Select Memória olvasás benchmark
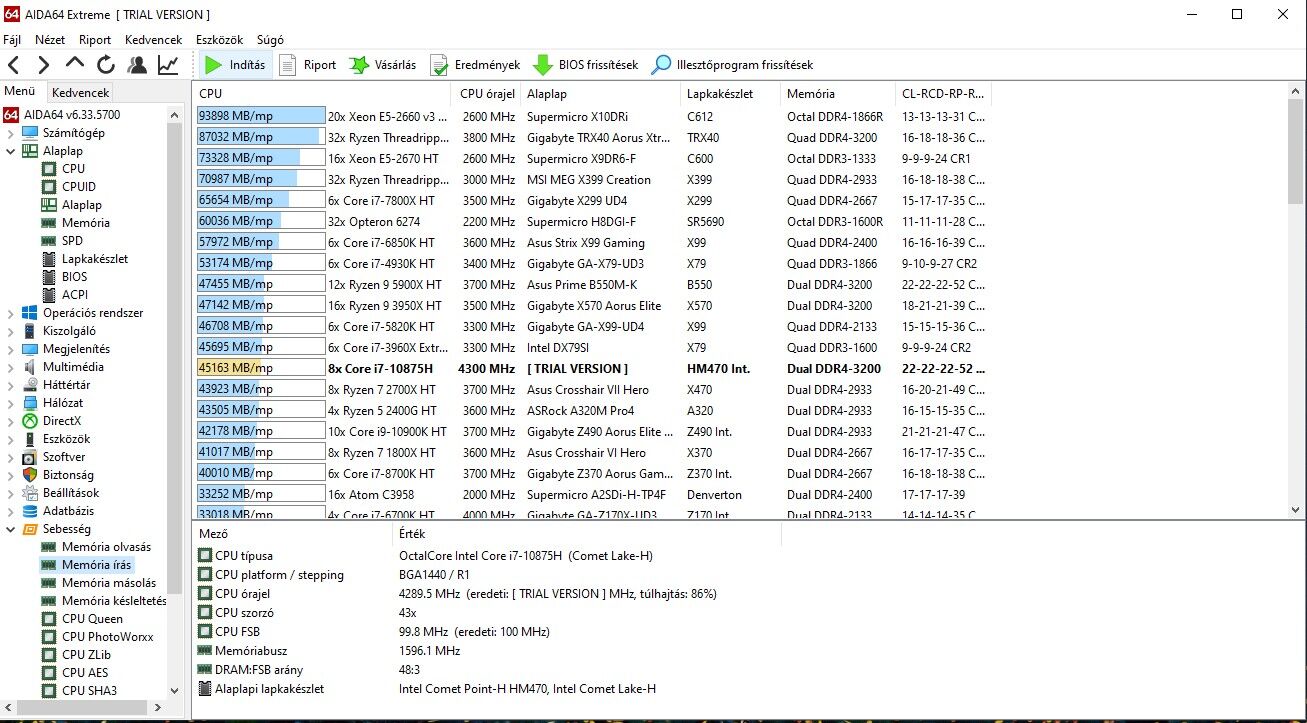 106,547
